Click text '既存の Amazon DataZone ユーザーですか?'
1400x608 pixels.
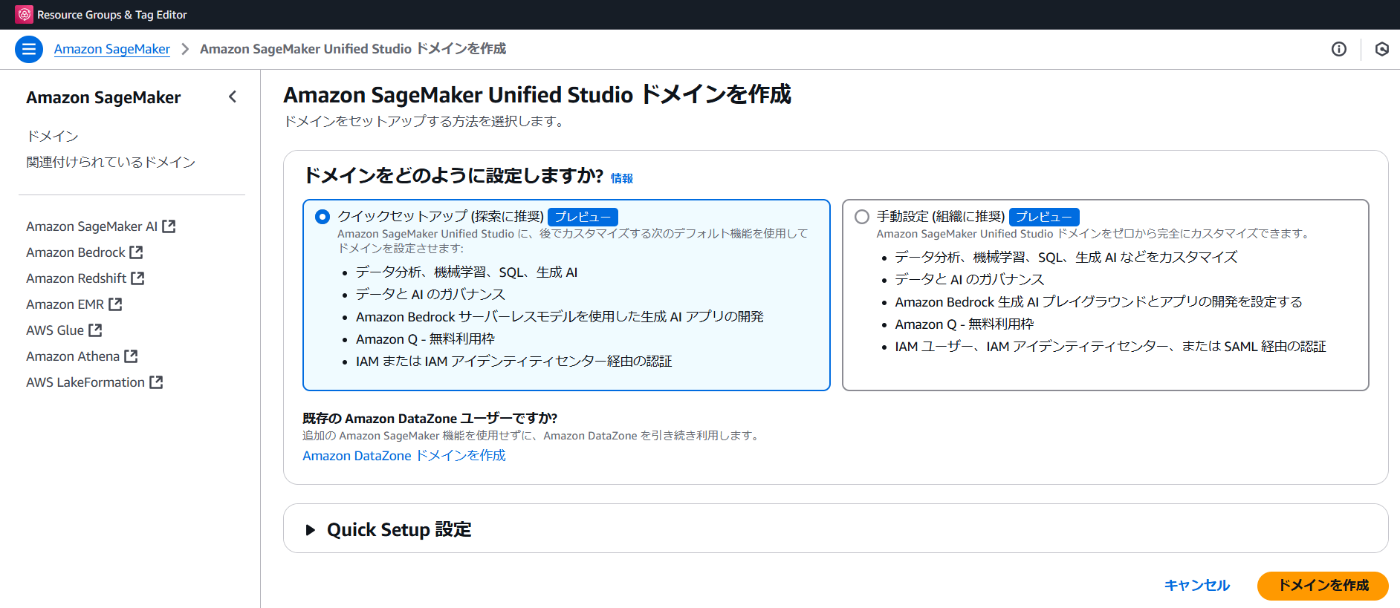430,418
